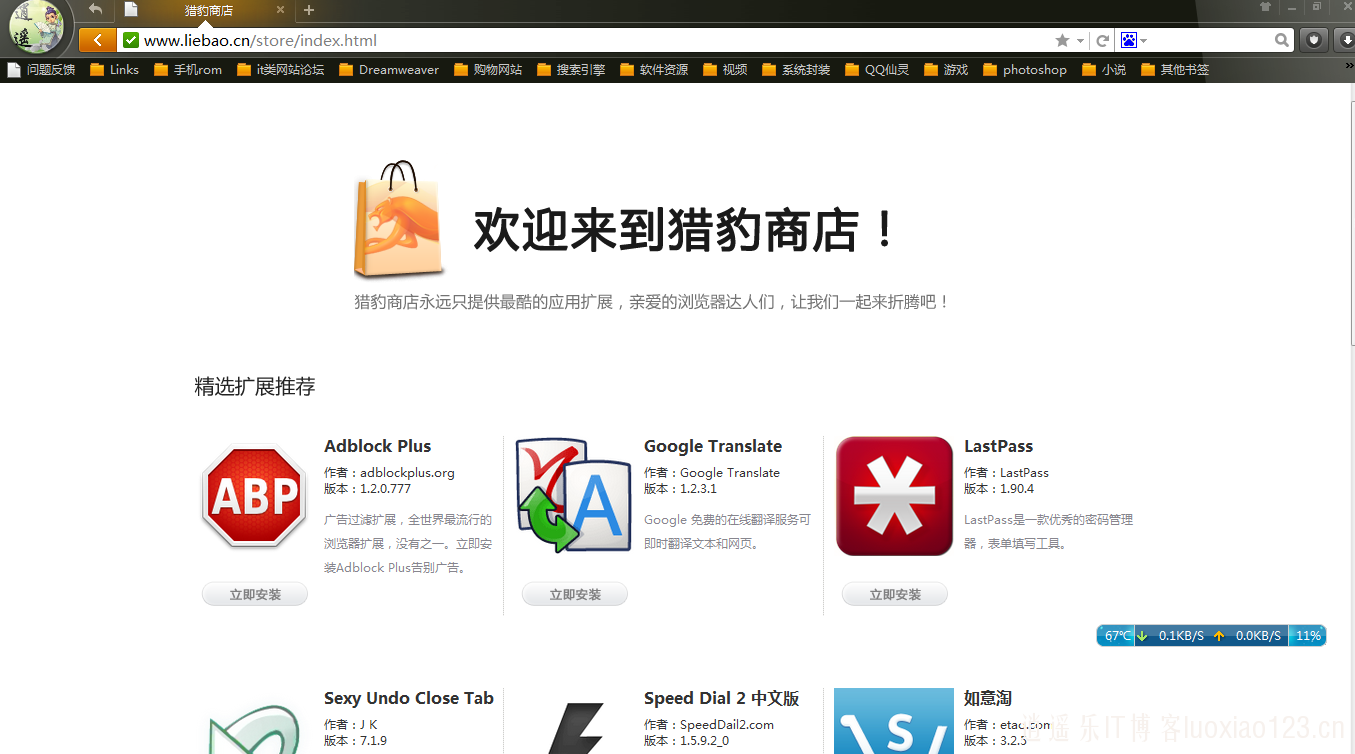Image resolution: width=1355 pixels, height=754 pixels.
Task: Open the Adblock Plus title
Action: [x=378, y=446]
